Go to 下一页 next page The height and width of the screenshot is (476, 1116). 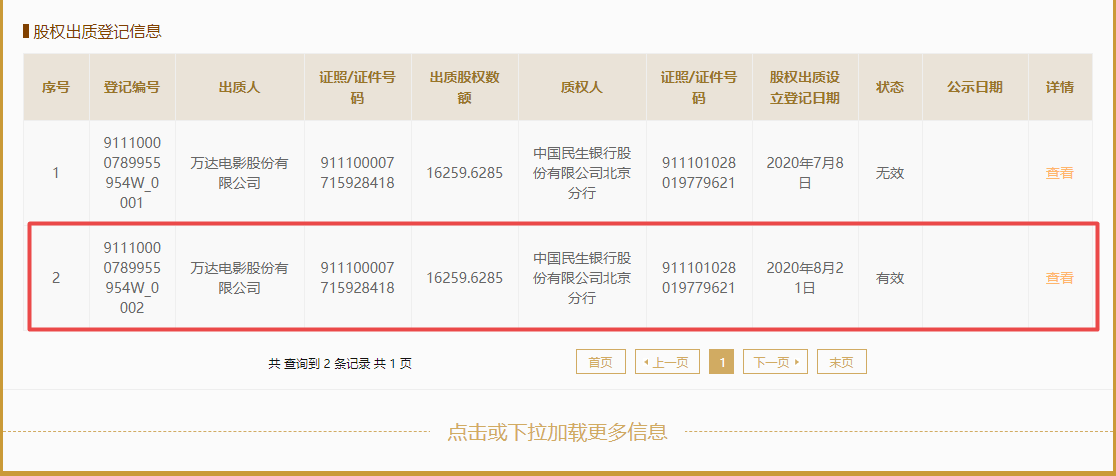[x=776, y=362]
